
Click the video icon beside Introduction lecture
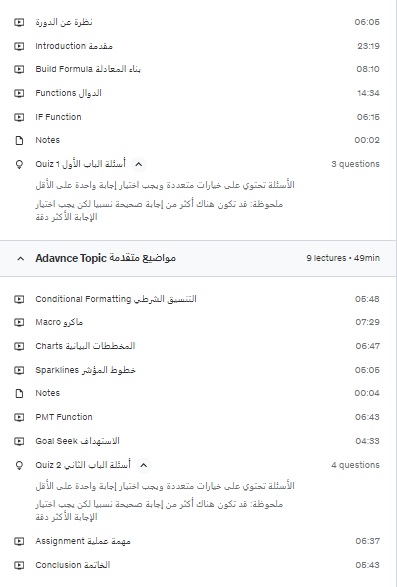click(x=19, y=46)
